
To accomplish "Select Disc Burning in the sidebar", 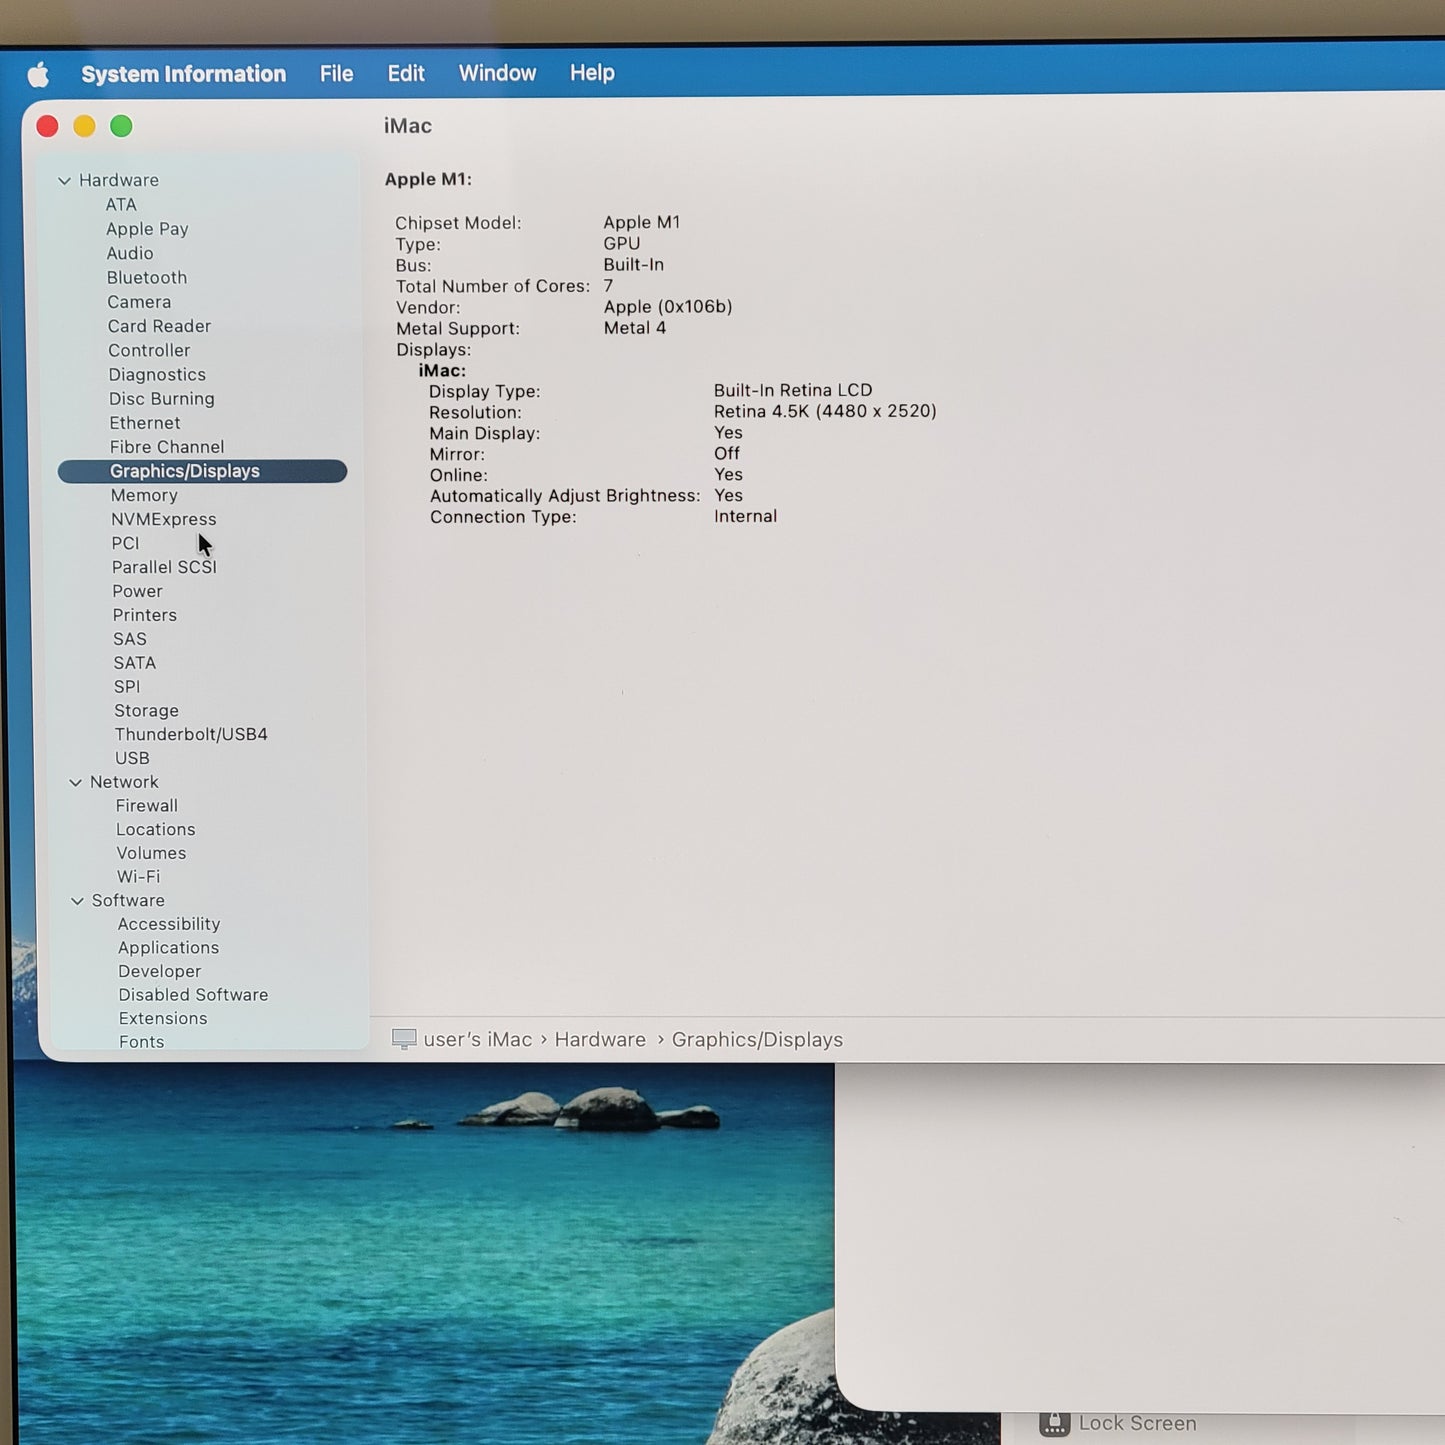I will [161, 399].
